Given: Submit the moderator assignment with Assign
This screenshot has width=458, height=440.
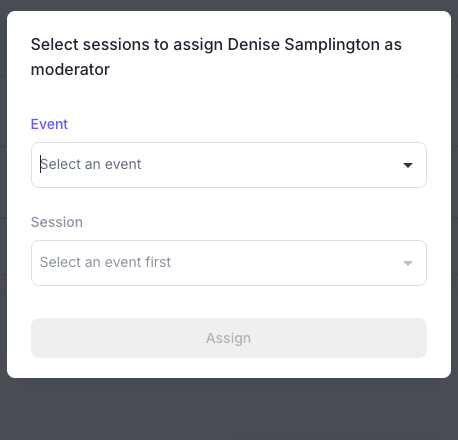Looking at the screenshot, I should coord(229,338).
